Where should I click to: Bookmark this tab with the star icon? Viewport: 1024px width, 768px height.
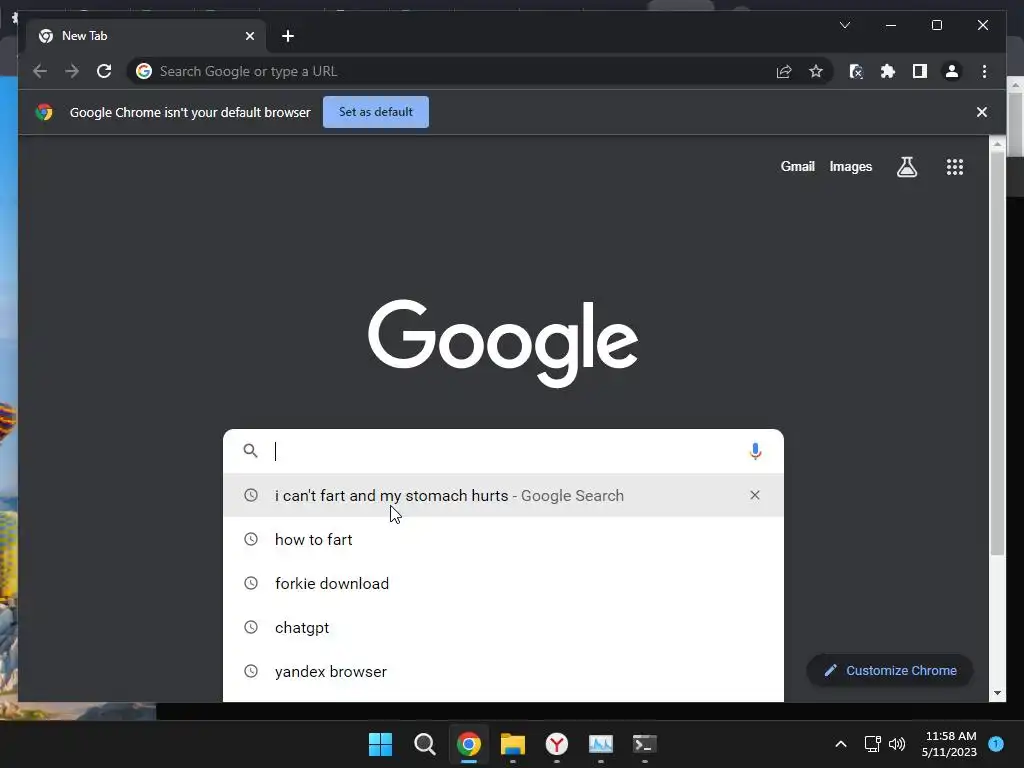(816, 71)
